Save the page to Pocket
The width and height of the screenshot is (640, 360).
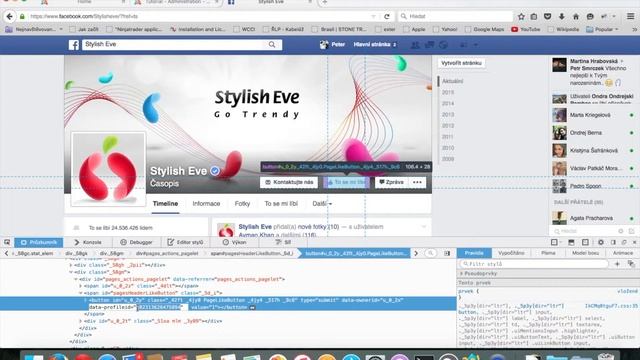(x=548, y=16)
